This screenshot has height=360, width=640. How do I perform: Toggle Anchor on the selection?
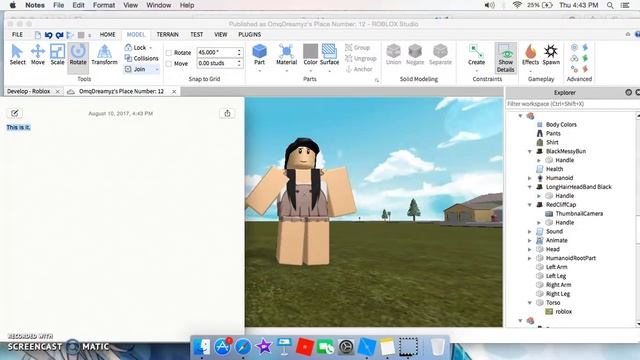coord(359,69)
